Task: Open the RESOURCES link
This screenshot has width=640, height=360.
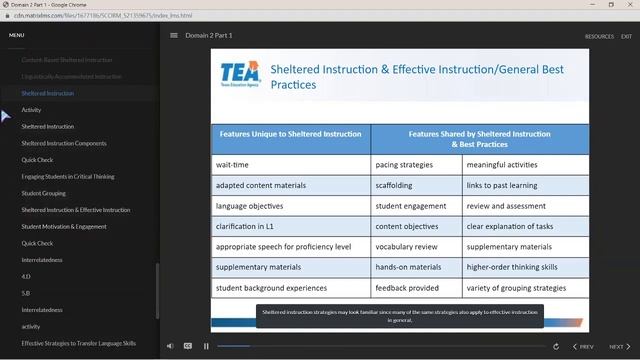Action: (x=599, y=36)
